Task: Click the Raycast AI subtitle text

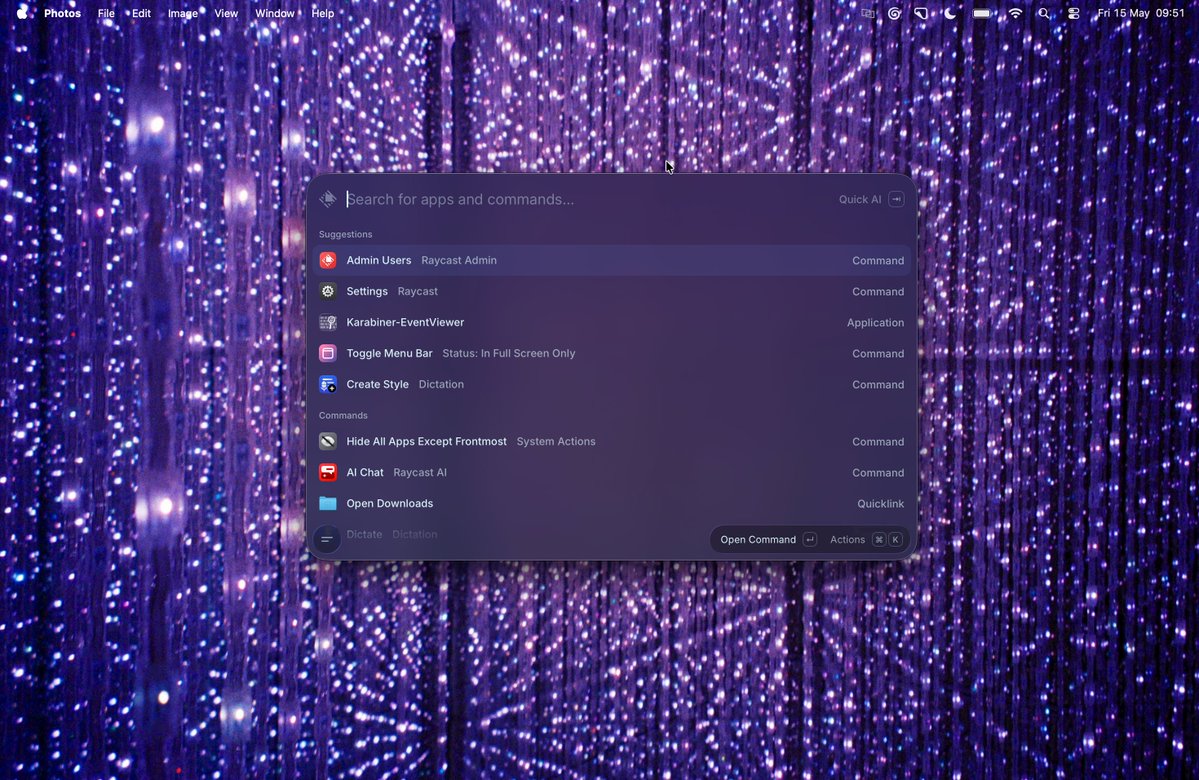Action: [420, 473]
